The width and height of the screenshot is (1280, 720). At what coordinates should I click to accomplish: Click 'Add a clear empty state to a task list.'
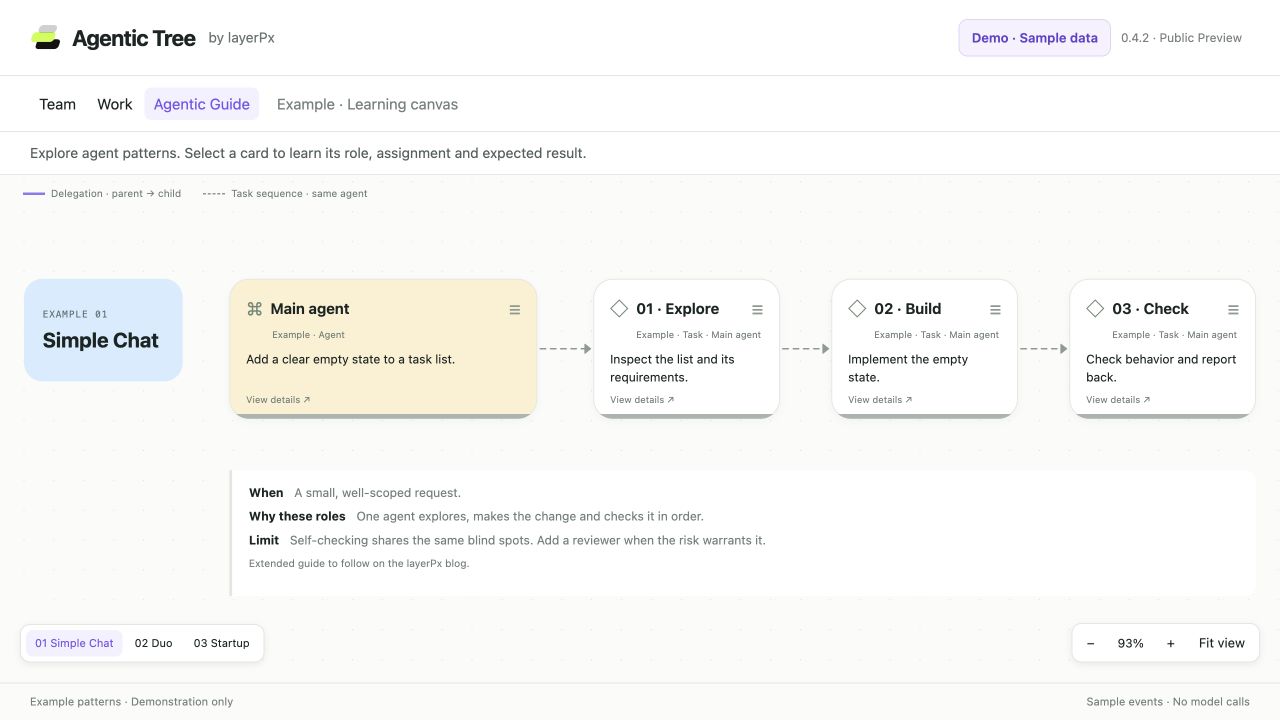(x=350, y=359)
